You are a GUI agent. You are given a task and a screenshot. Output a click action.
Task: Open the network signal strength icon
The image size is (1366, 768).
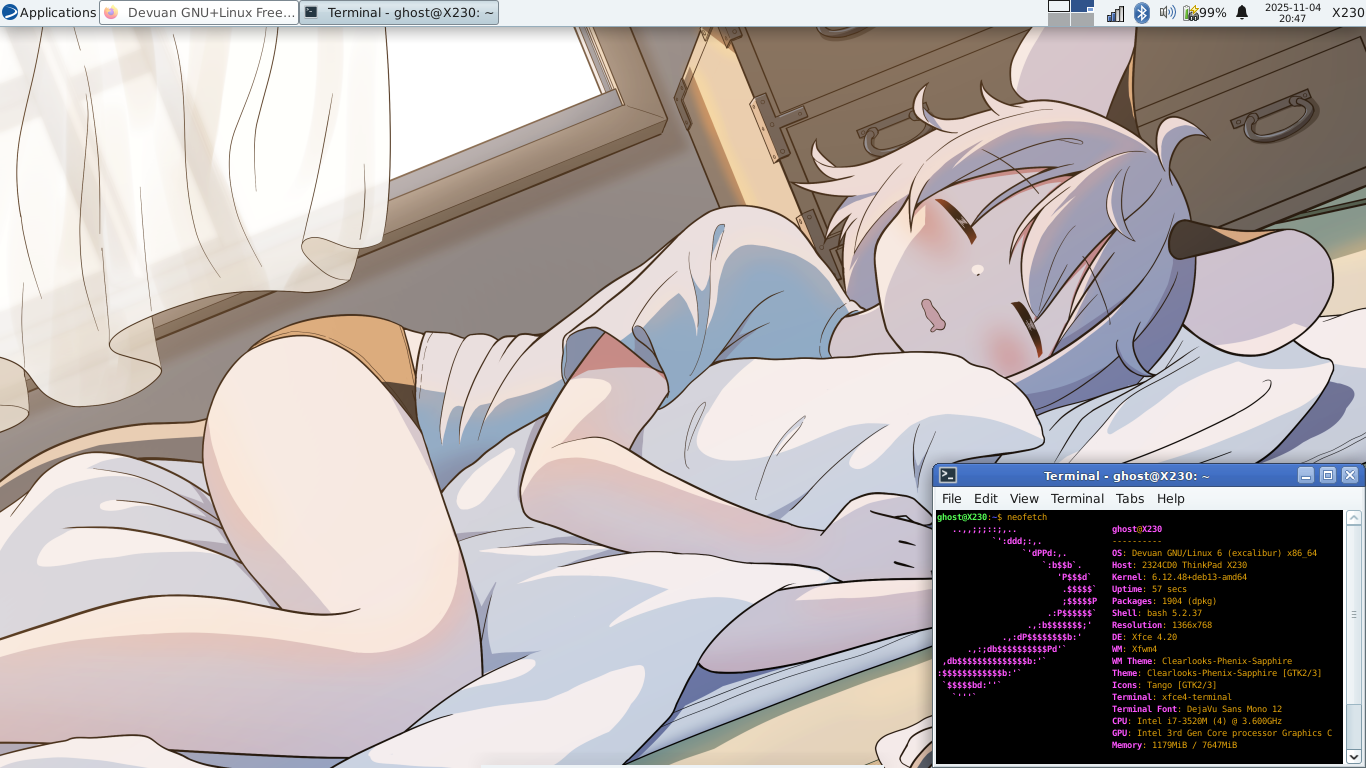click(1115, 13)
